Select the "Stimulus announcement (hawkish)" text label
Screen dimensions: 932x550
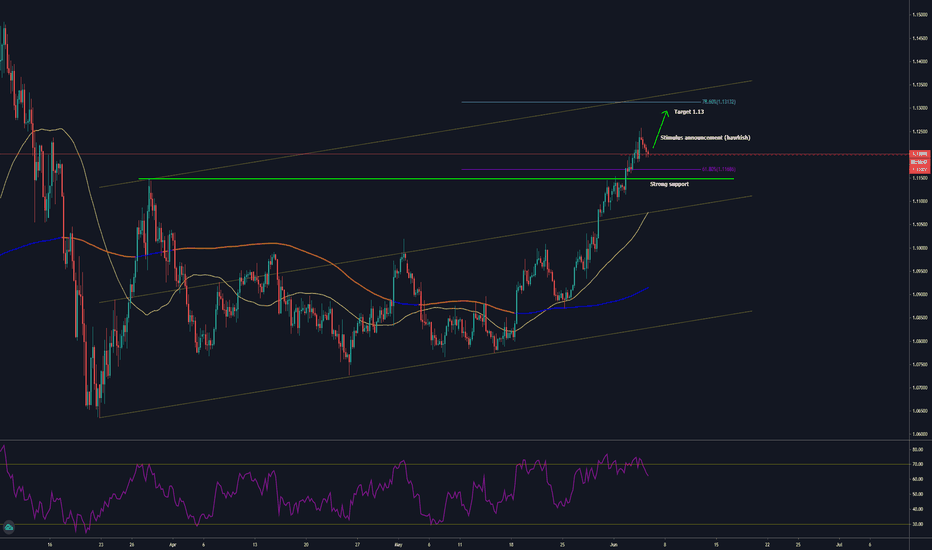(705, 137)
